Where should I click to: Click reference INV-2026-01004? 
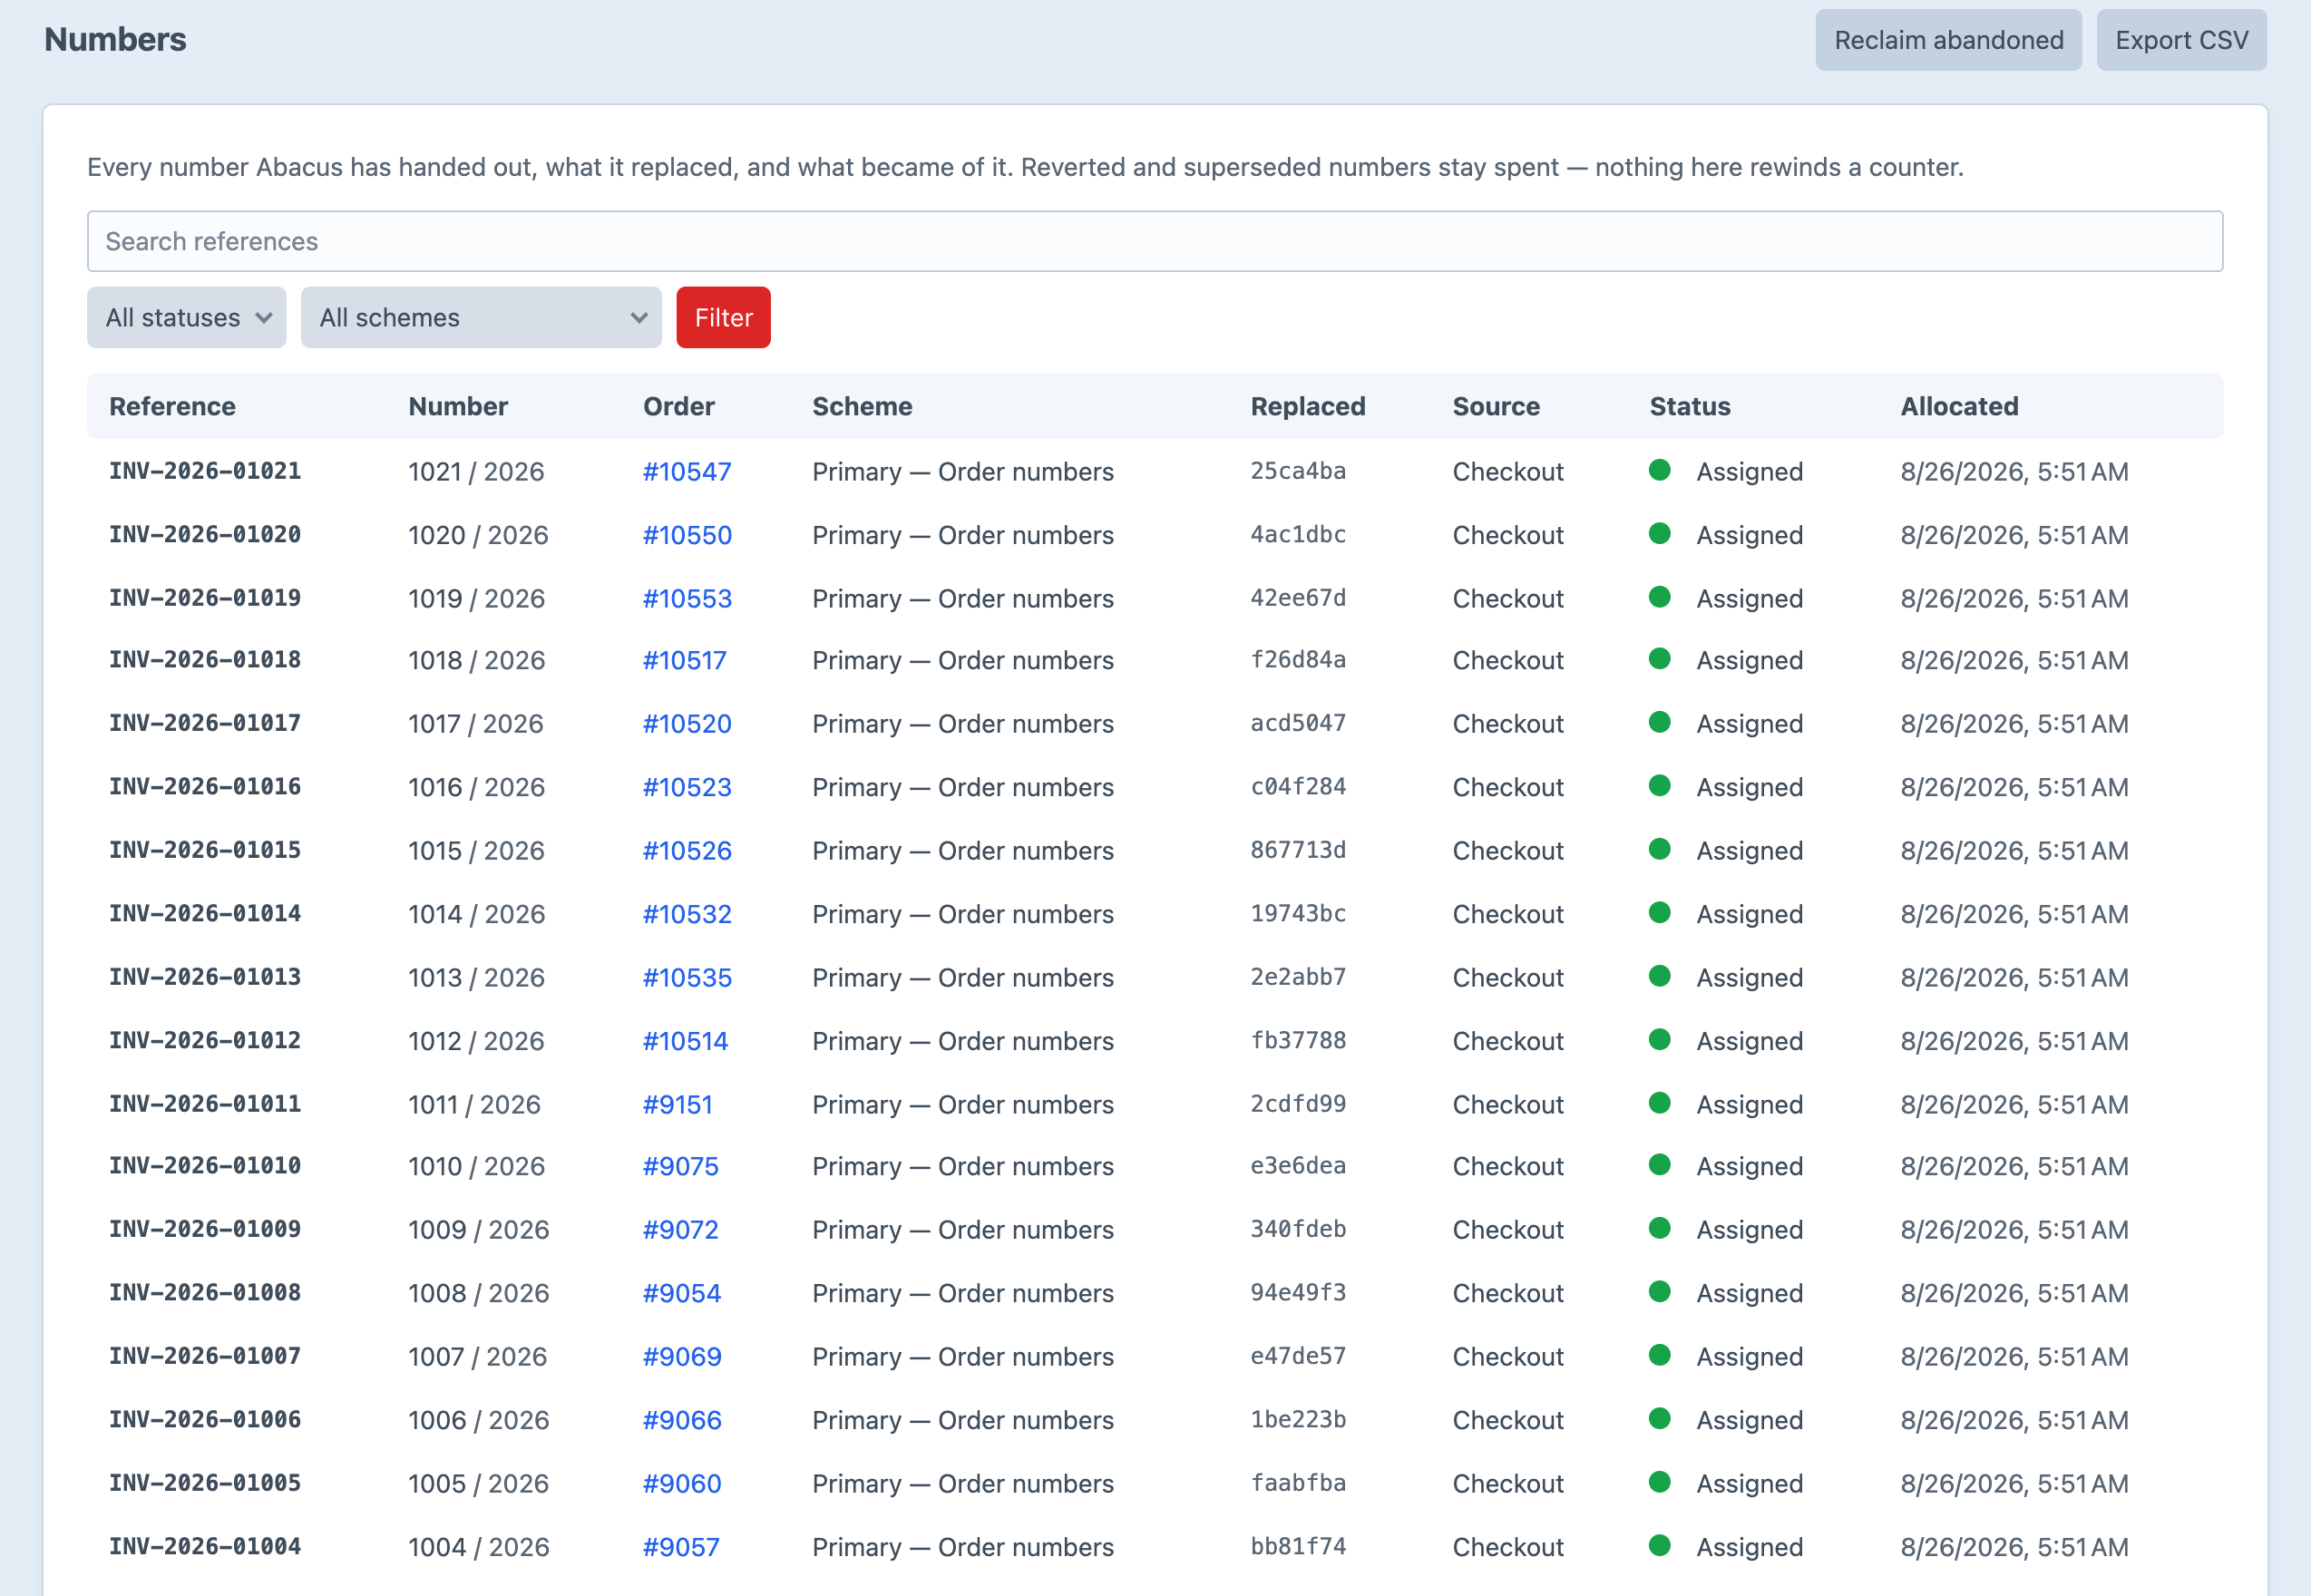(205, 1547)
